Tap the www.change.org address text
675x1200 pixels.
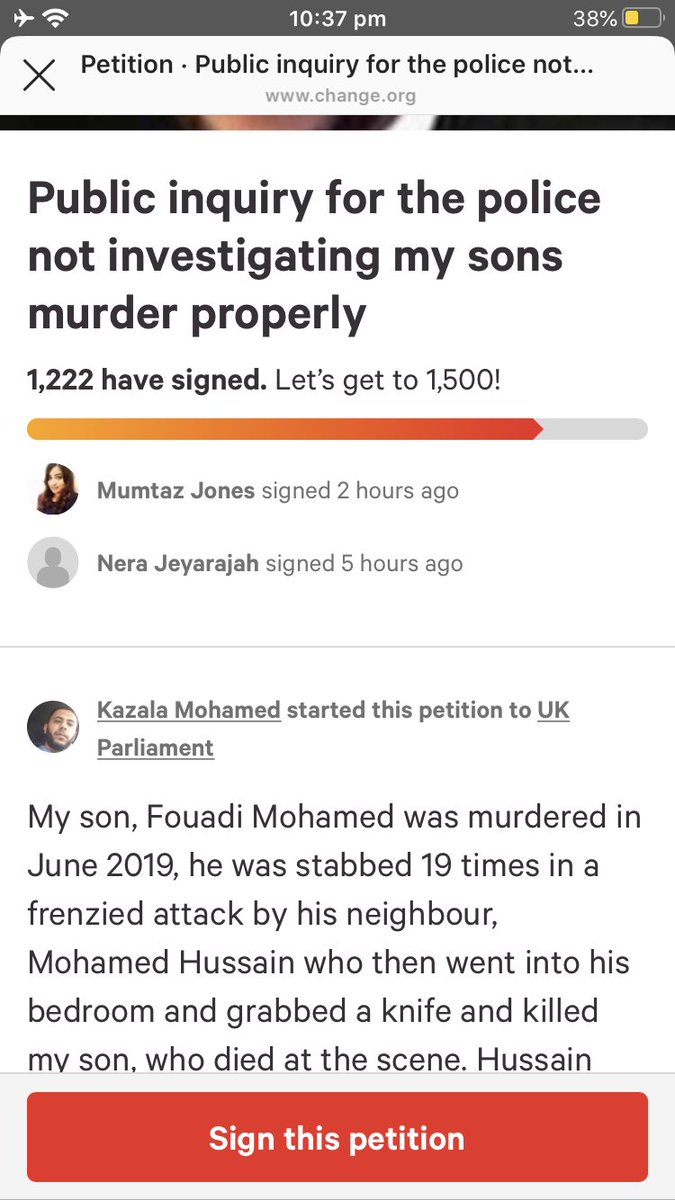point(340,97)
